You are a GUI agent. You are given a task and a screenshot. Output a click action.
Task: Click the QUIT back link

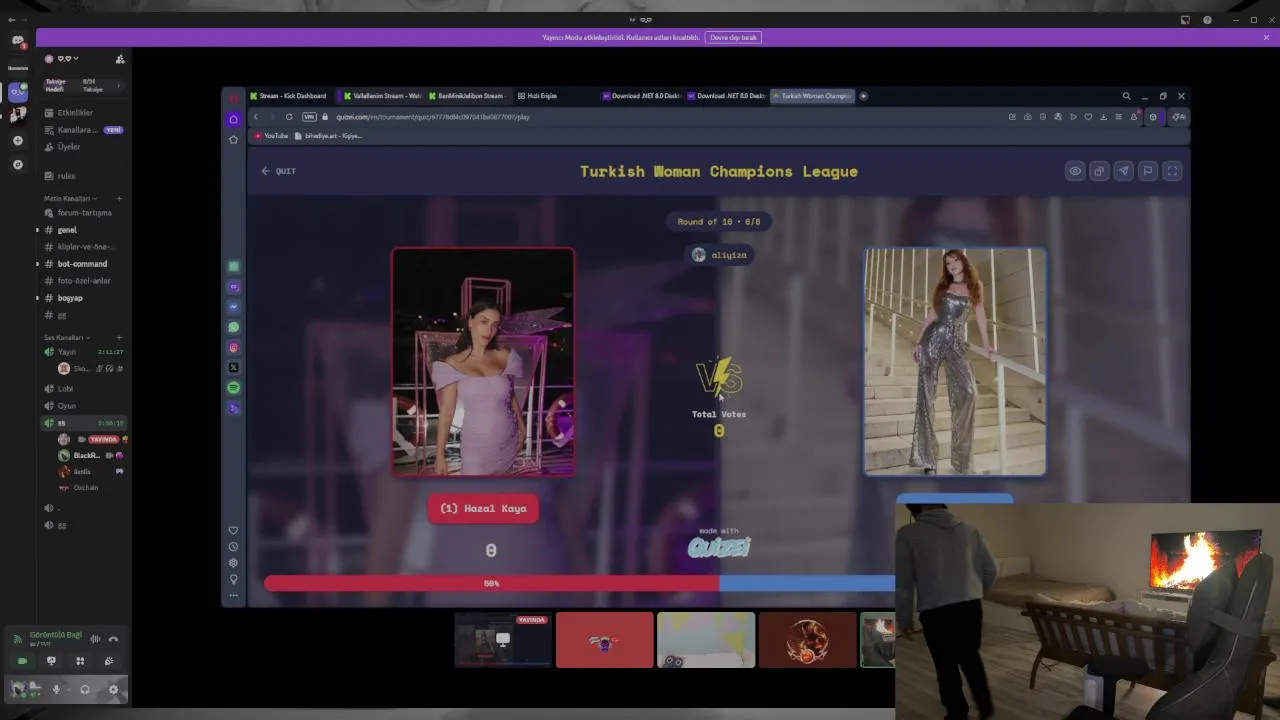pos(279,171)
